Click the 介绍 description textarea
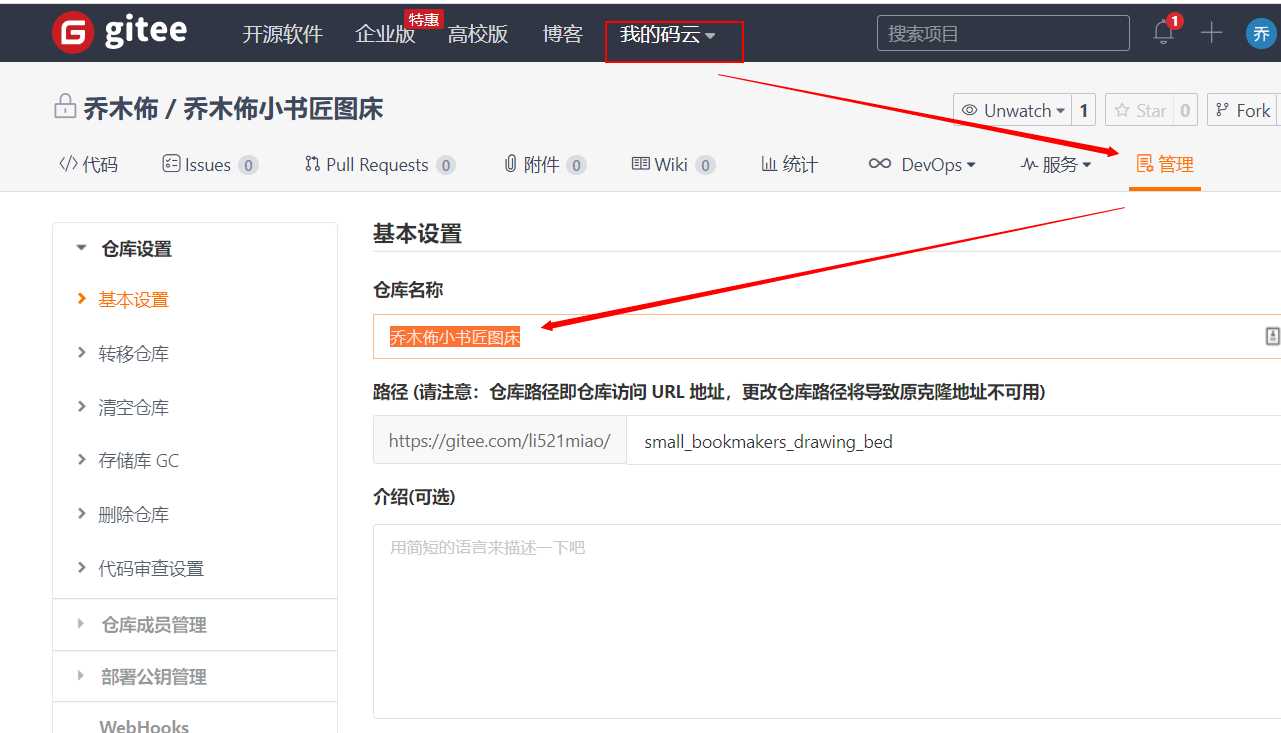Image resolution: width=1281 pixels, height=733 pixels. click(x=827, y=621)
